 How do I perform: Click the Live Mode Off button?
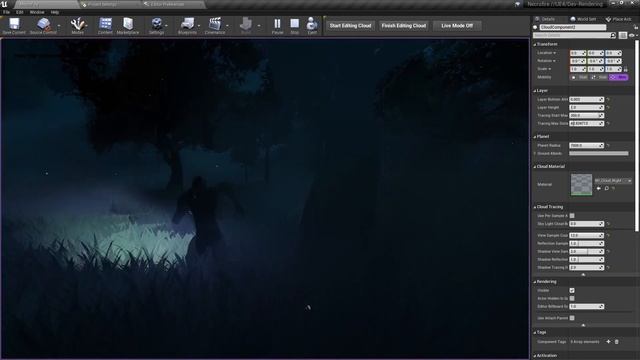pyautogui.click(x=457, y=26)
